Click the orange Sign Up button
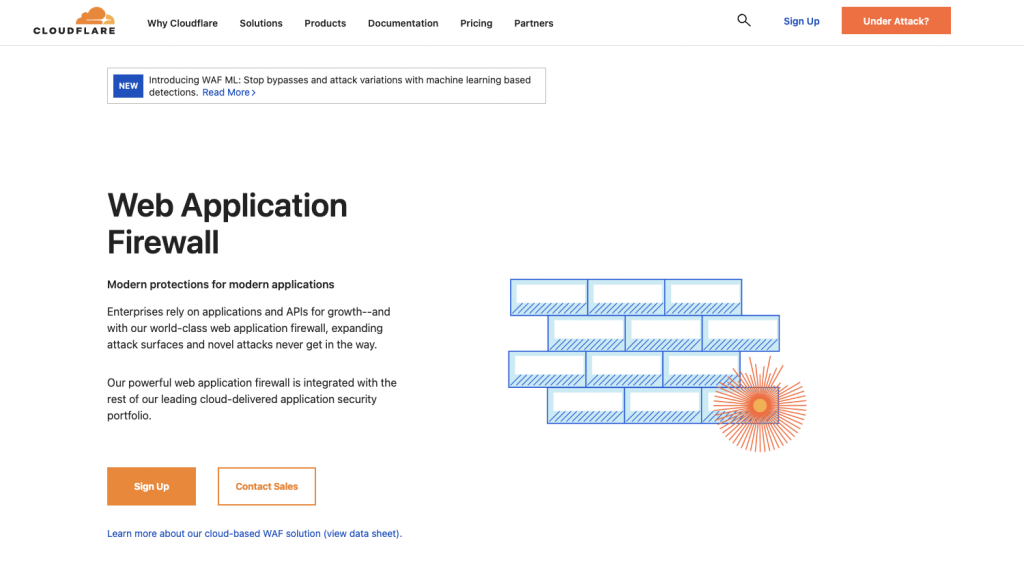 point(152,486)
